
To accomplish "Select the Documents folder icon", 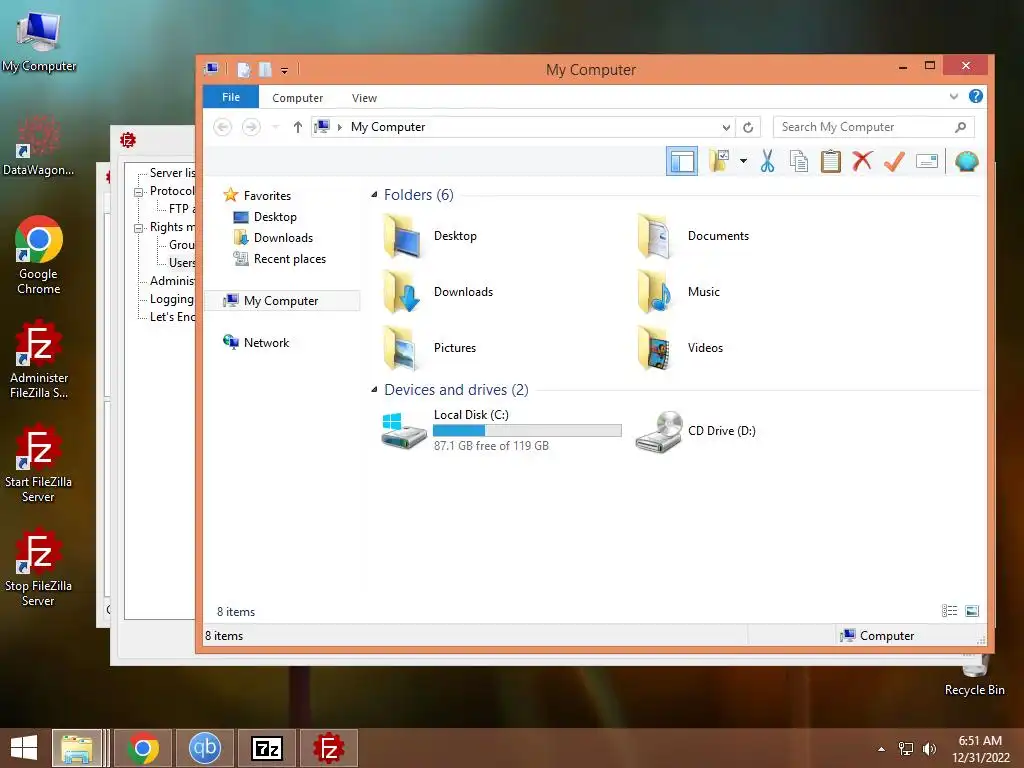I will tap(655, 236).
